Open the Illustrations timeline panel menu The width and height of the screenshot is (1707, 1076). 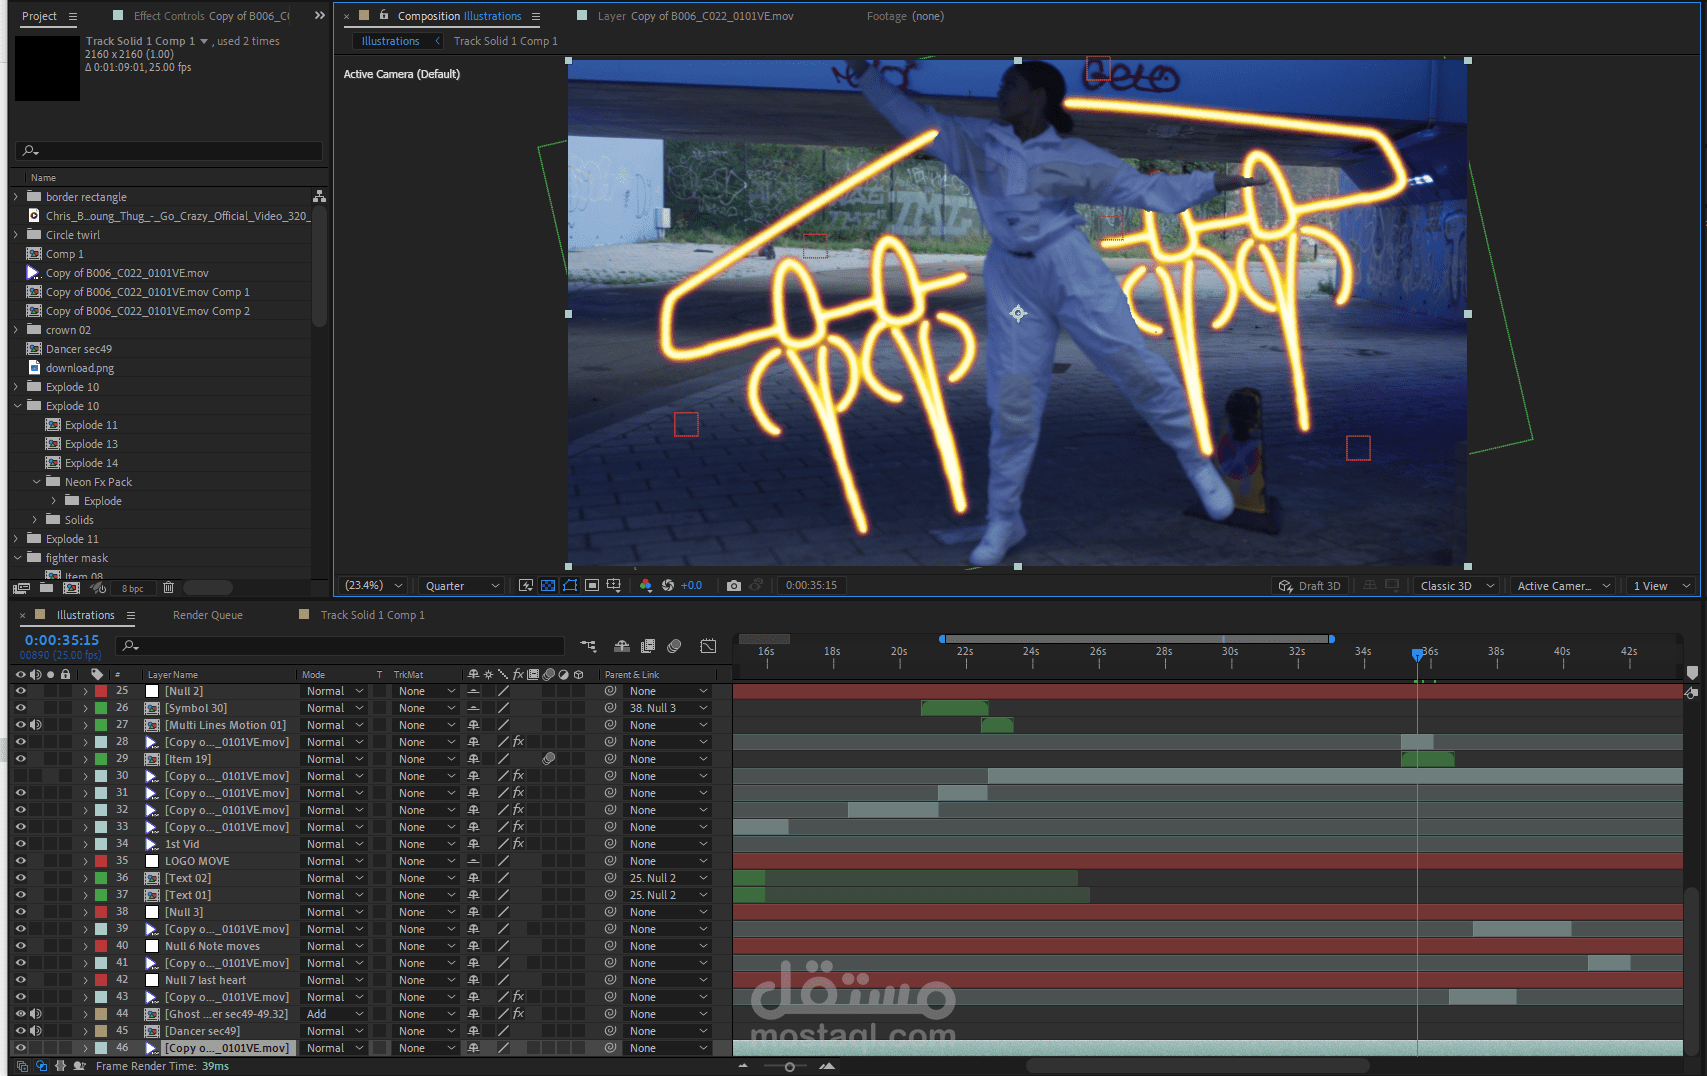(x=130, y=615)
